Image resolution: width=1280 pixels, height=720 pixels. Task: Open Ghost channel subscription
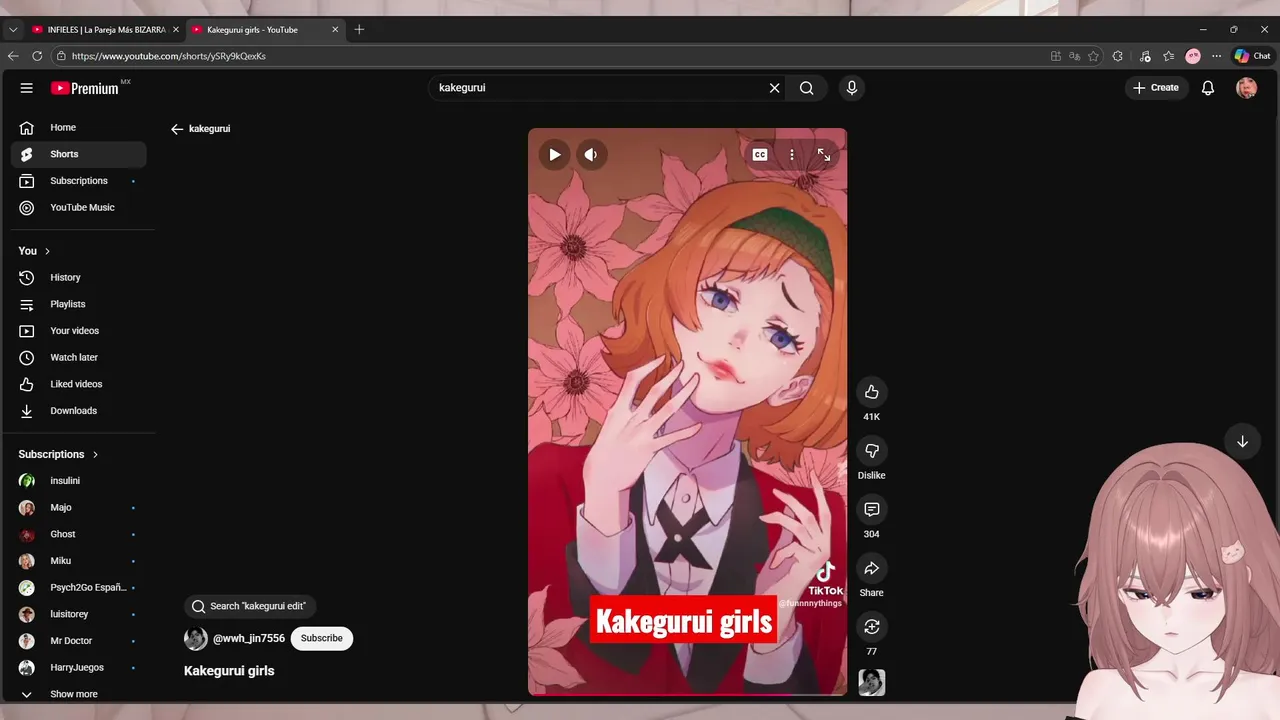click(78, 534)
